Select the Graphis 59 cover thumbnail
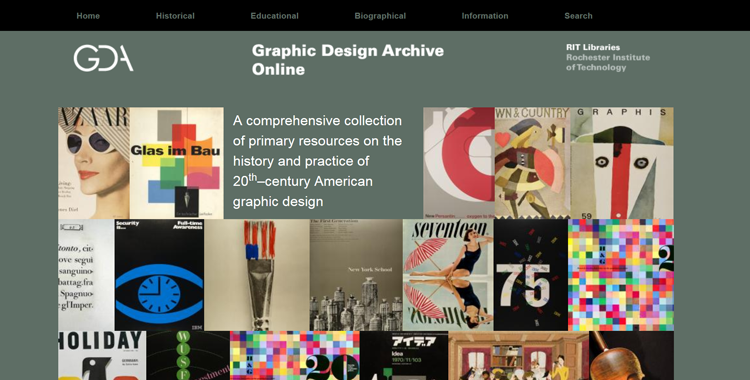This screenshot has width=750, height=380. (x=622, y=163)
